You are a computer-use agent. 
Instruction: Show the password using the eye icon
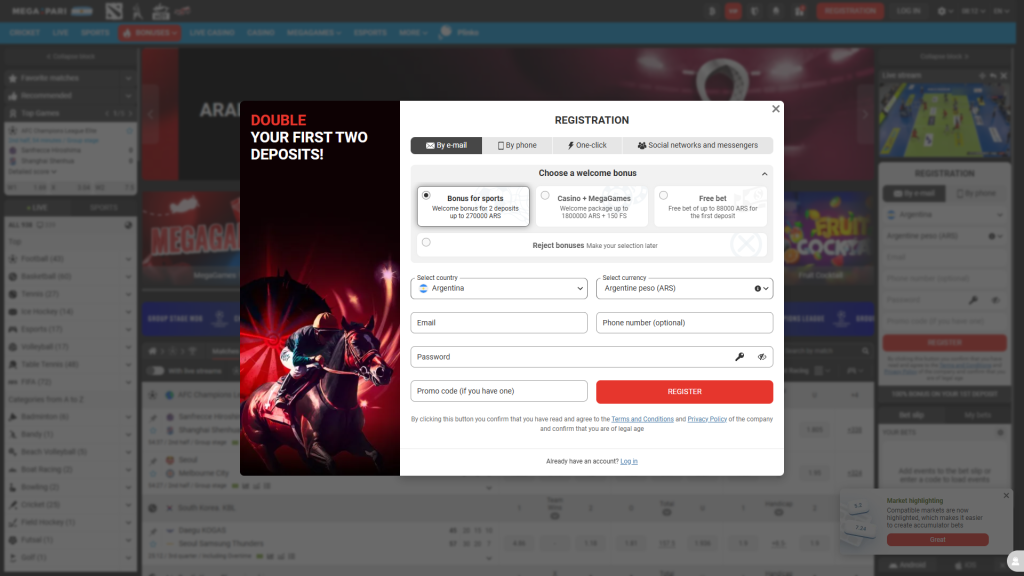click(762, 357)
